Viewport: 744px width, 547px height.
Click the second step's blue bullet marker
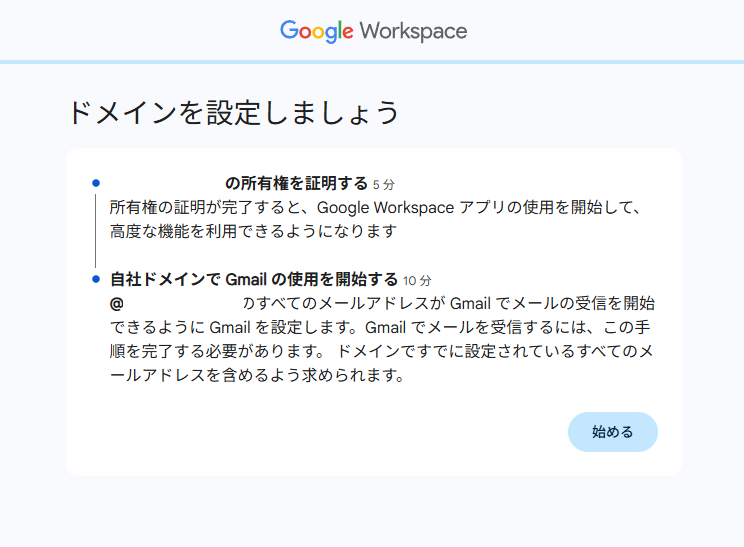(96, 279)
